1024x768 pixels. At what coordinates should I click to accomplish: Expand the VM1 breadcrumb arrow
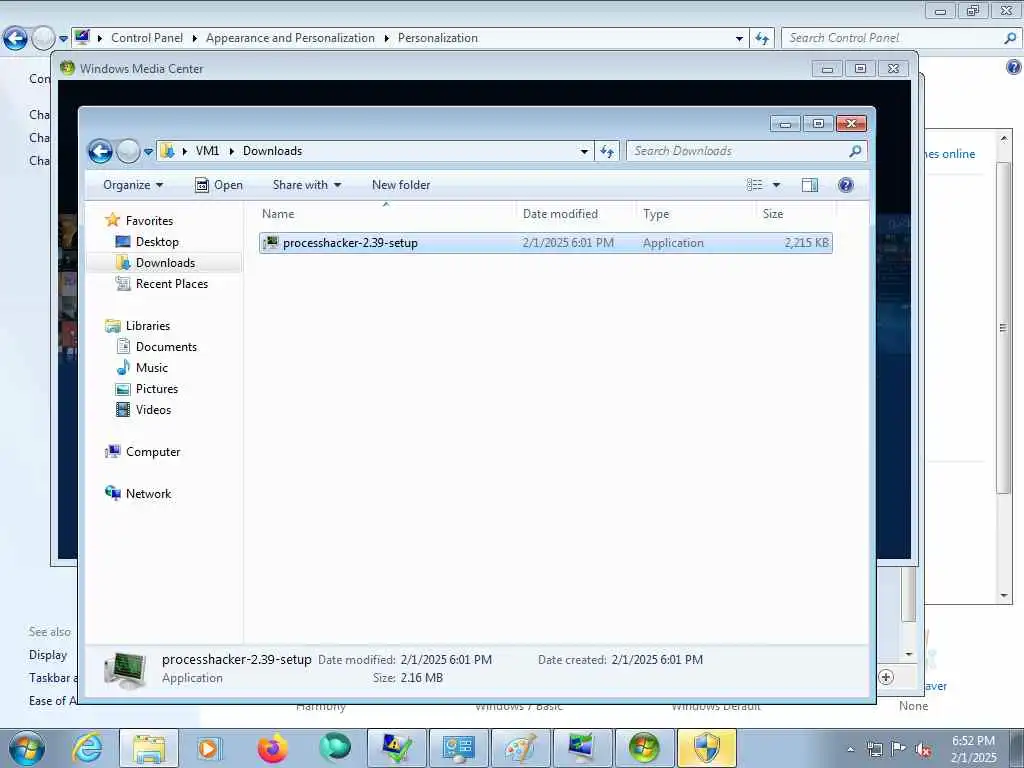click(x=231, y=152)
